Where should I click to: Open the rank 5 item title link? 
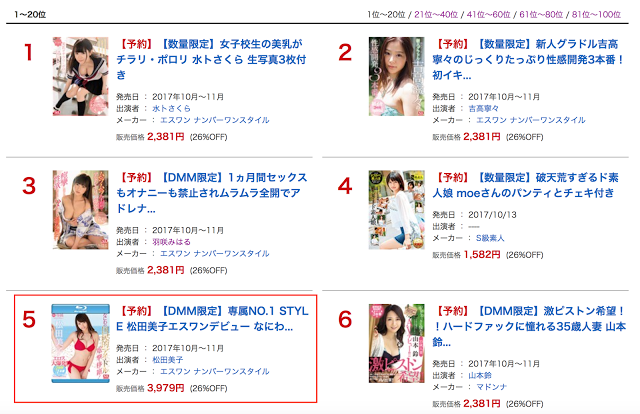click(x=212, y=319)
